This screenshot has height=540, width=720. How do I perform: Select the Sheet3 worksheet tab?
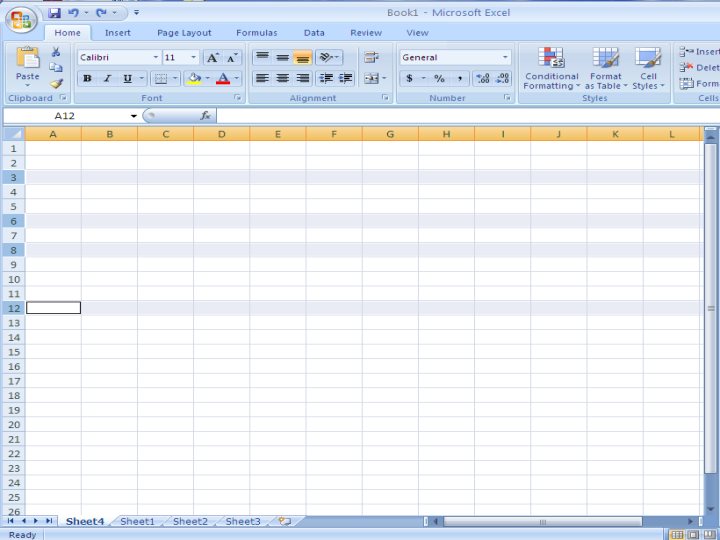click(x=243, y=521)
